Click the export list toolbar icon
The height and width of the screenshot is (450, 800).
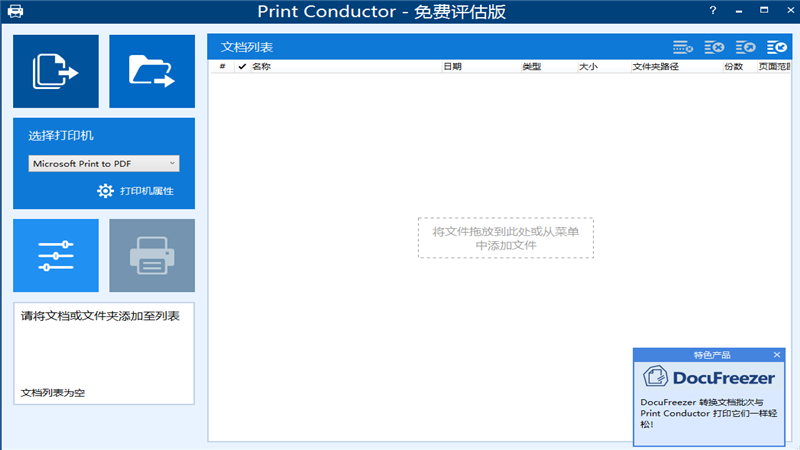745,47
